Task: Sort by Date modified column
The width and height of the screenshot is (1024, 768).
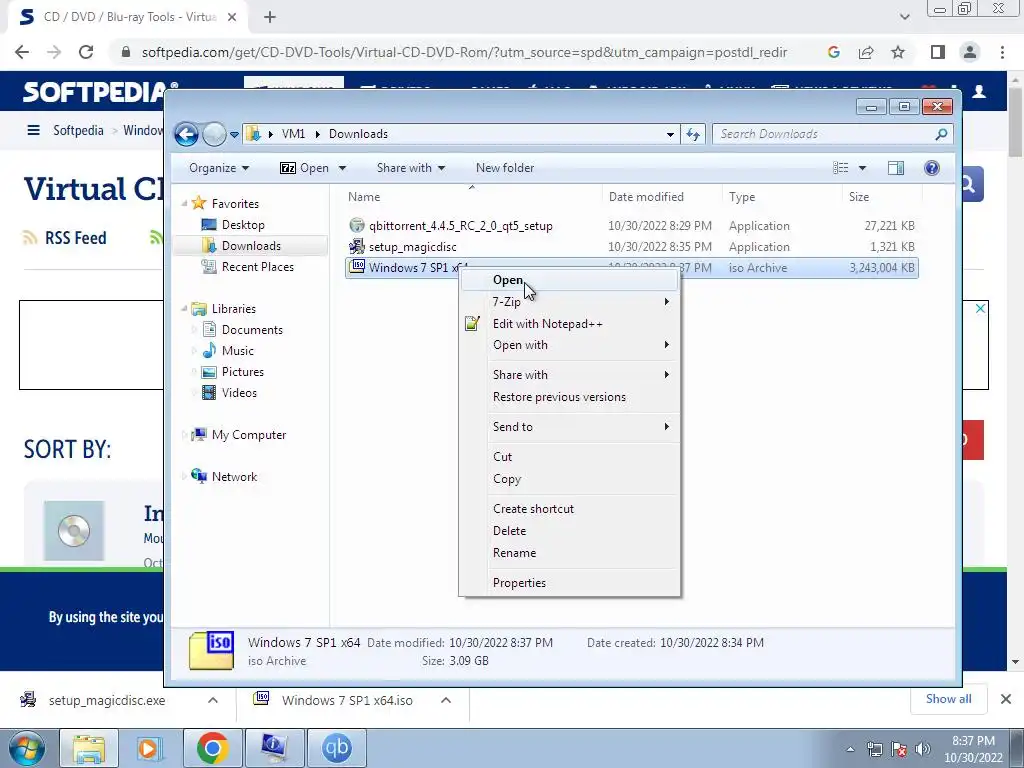Action: 646,197
